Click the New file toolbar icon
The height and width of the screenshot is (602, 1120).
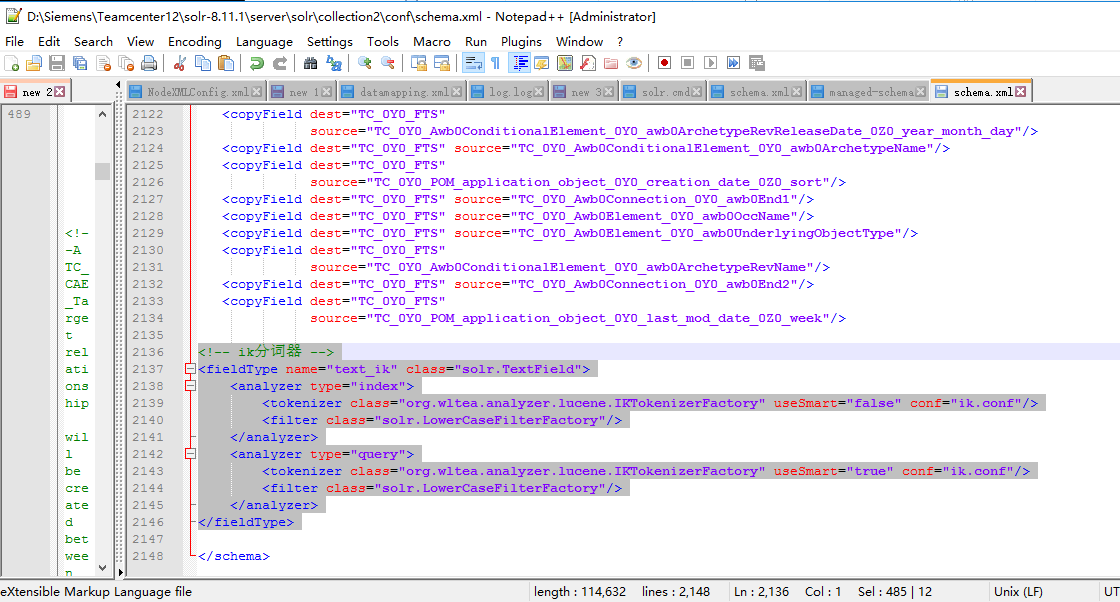click(12, 64)
